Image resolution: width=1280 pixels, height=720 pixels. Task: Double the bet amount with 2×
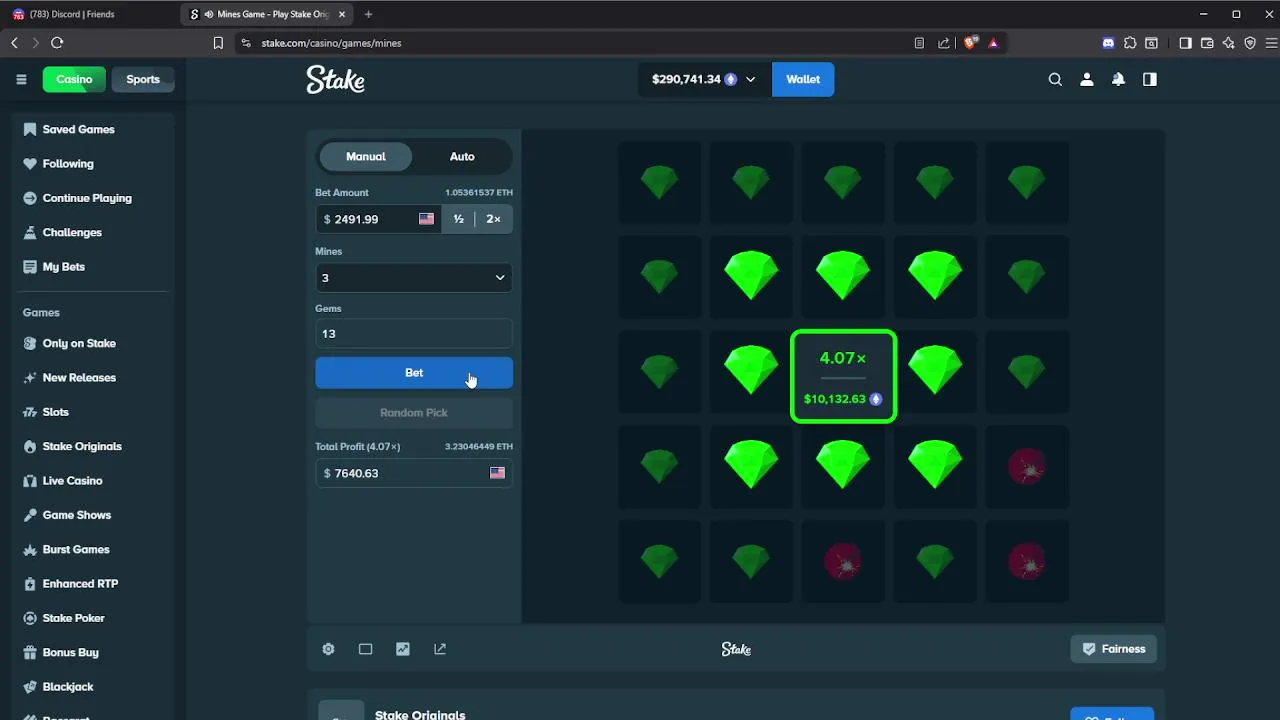click(494, 219)
